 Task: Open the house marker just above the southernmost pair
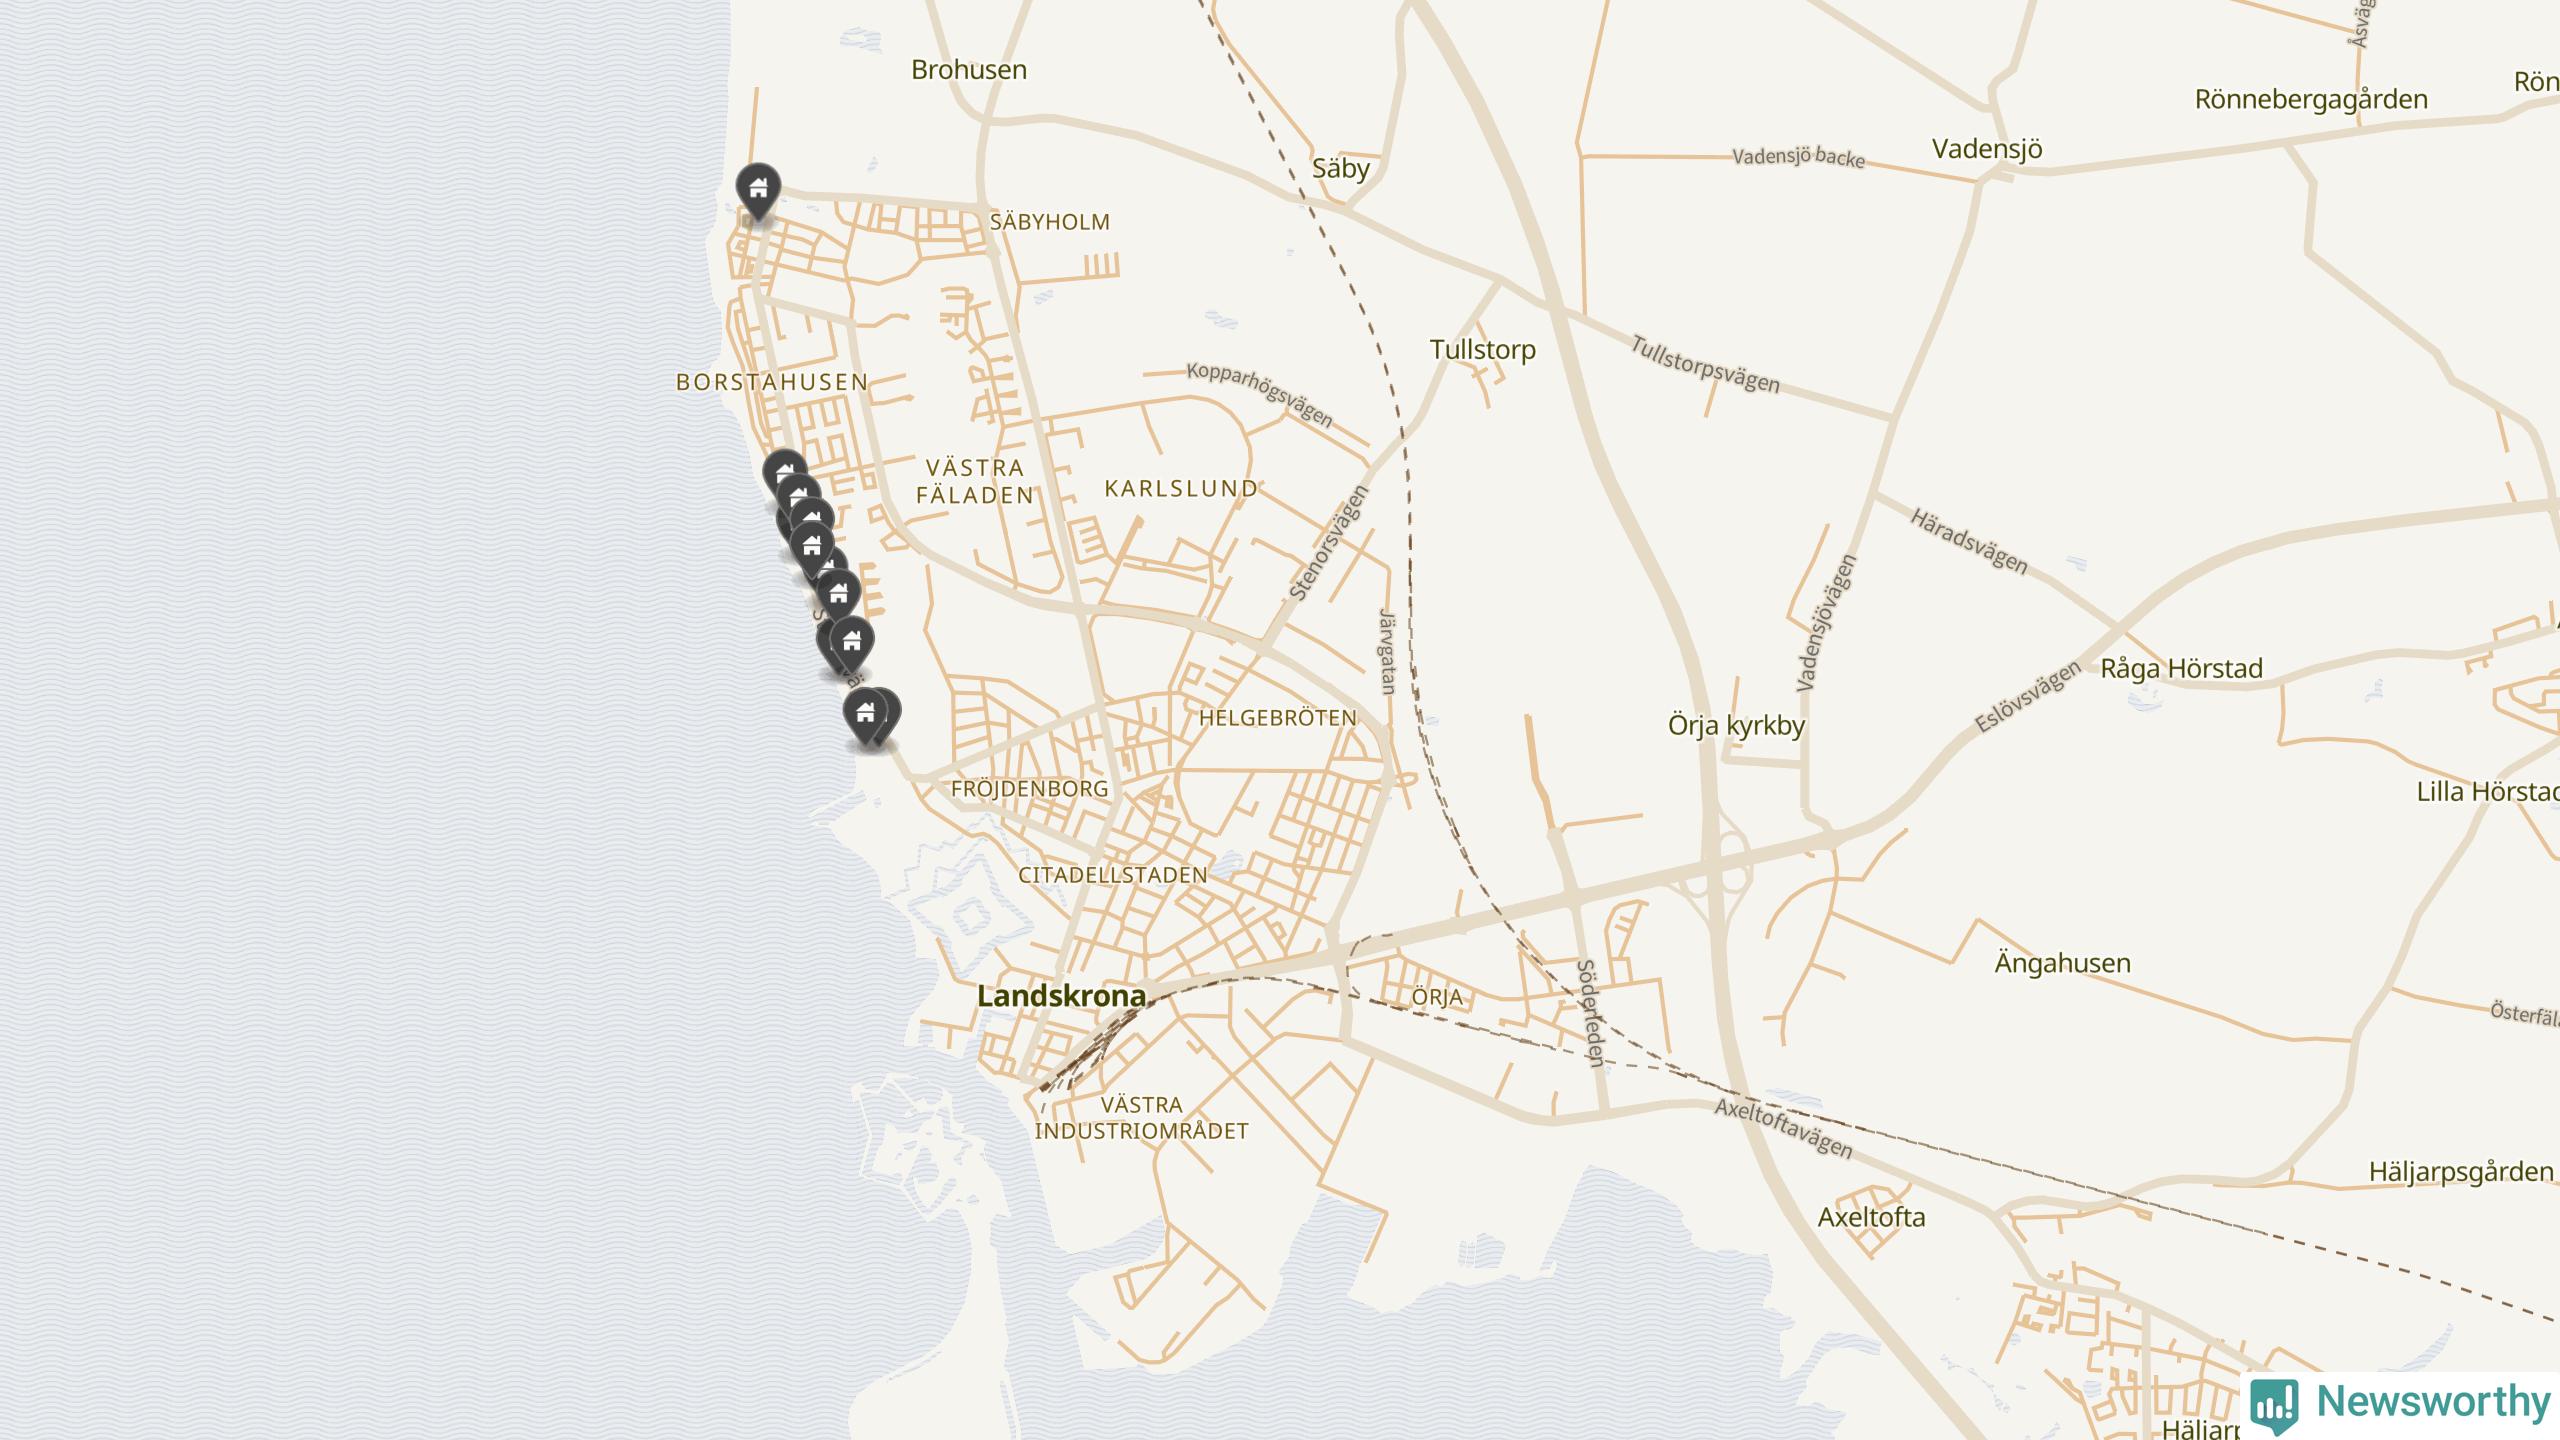click(852, 642)
